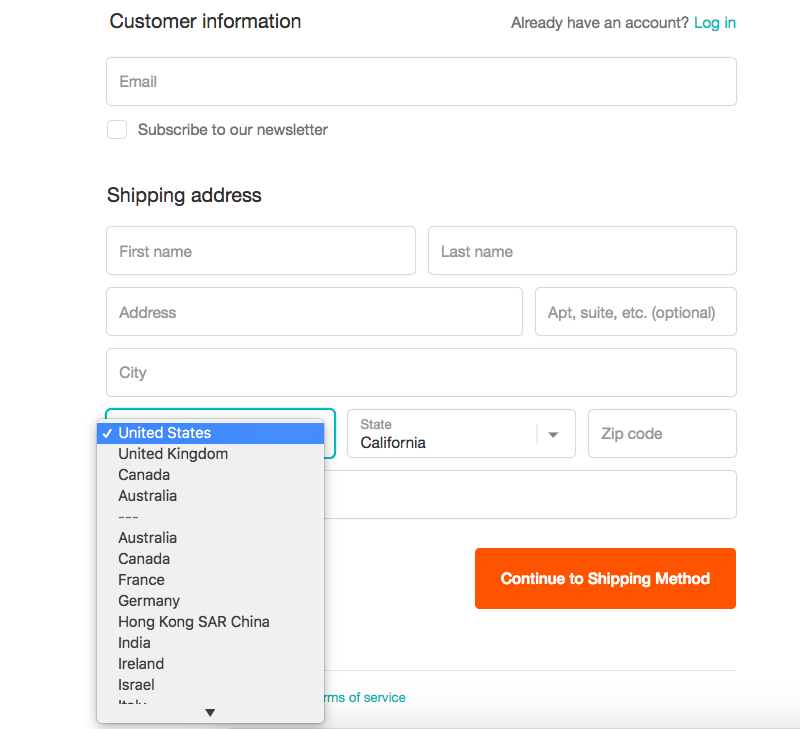Focus the Address text field
The height and width of the screenshot is (729, 800).
click(x=314, y=312)
